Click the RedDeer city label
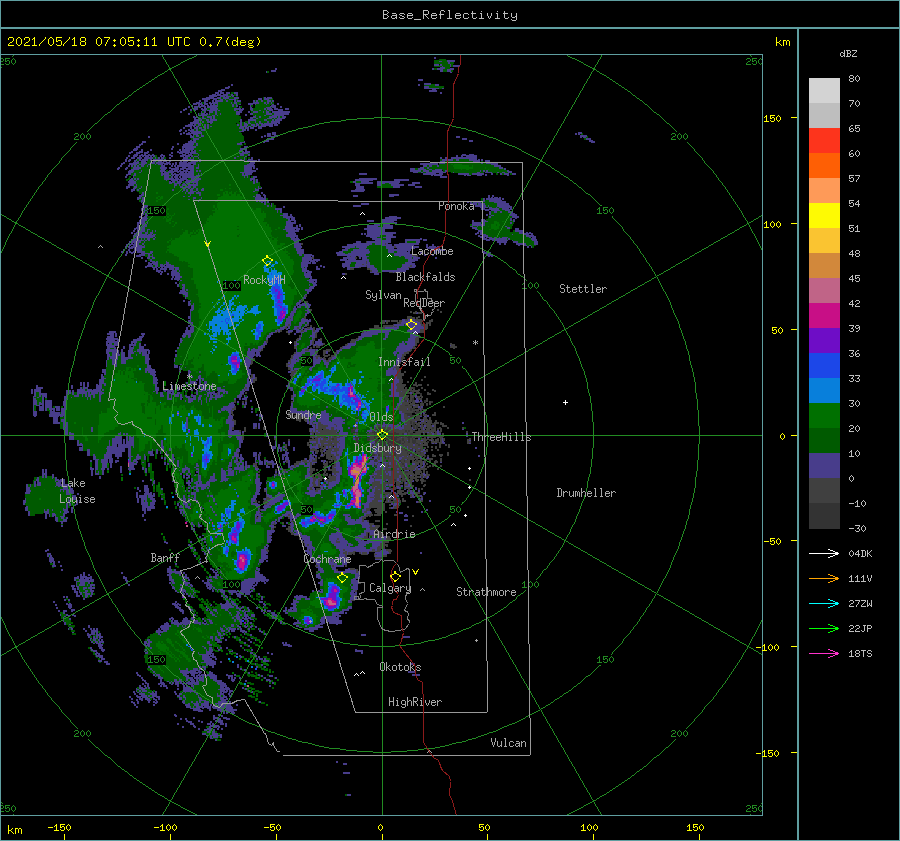Image resolution: width=900 pixels, height=841 pixels. (424, 303)
